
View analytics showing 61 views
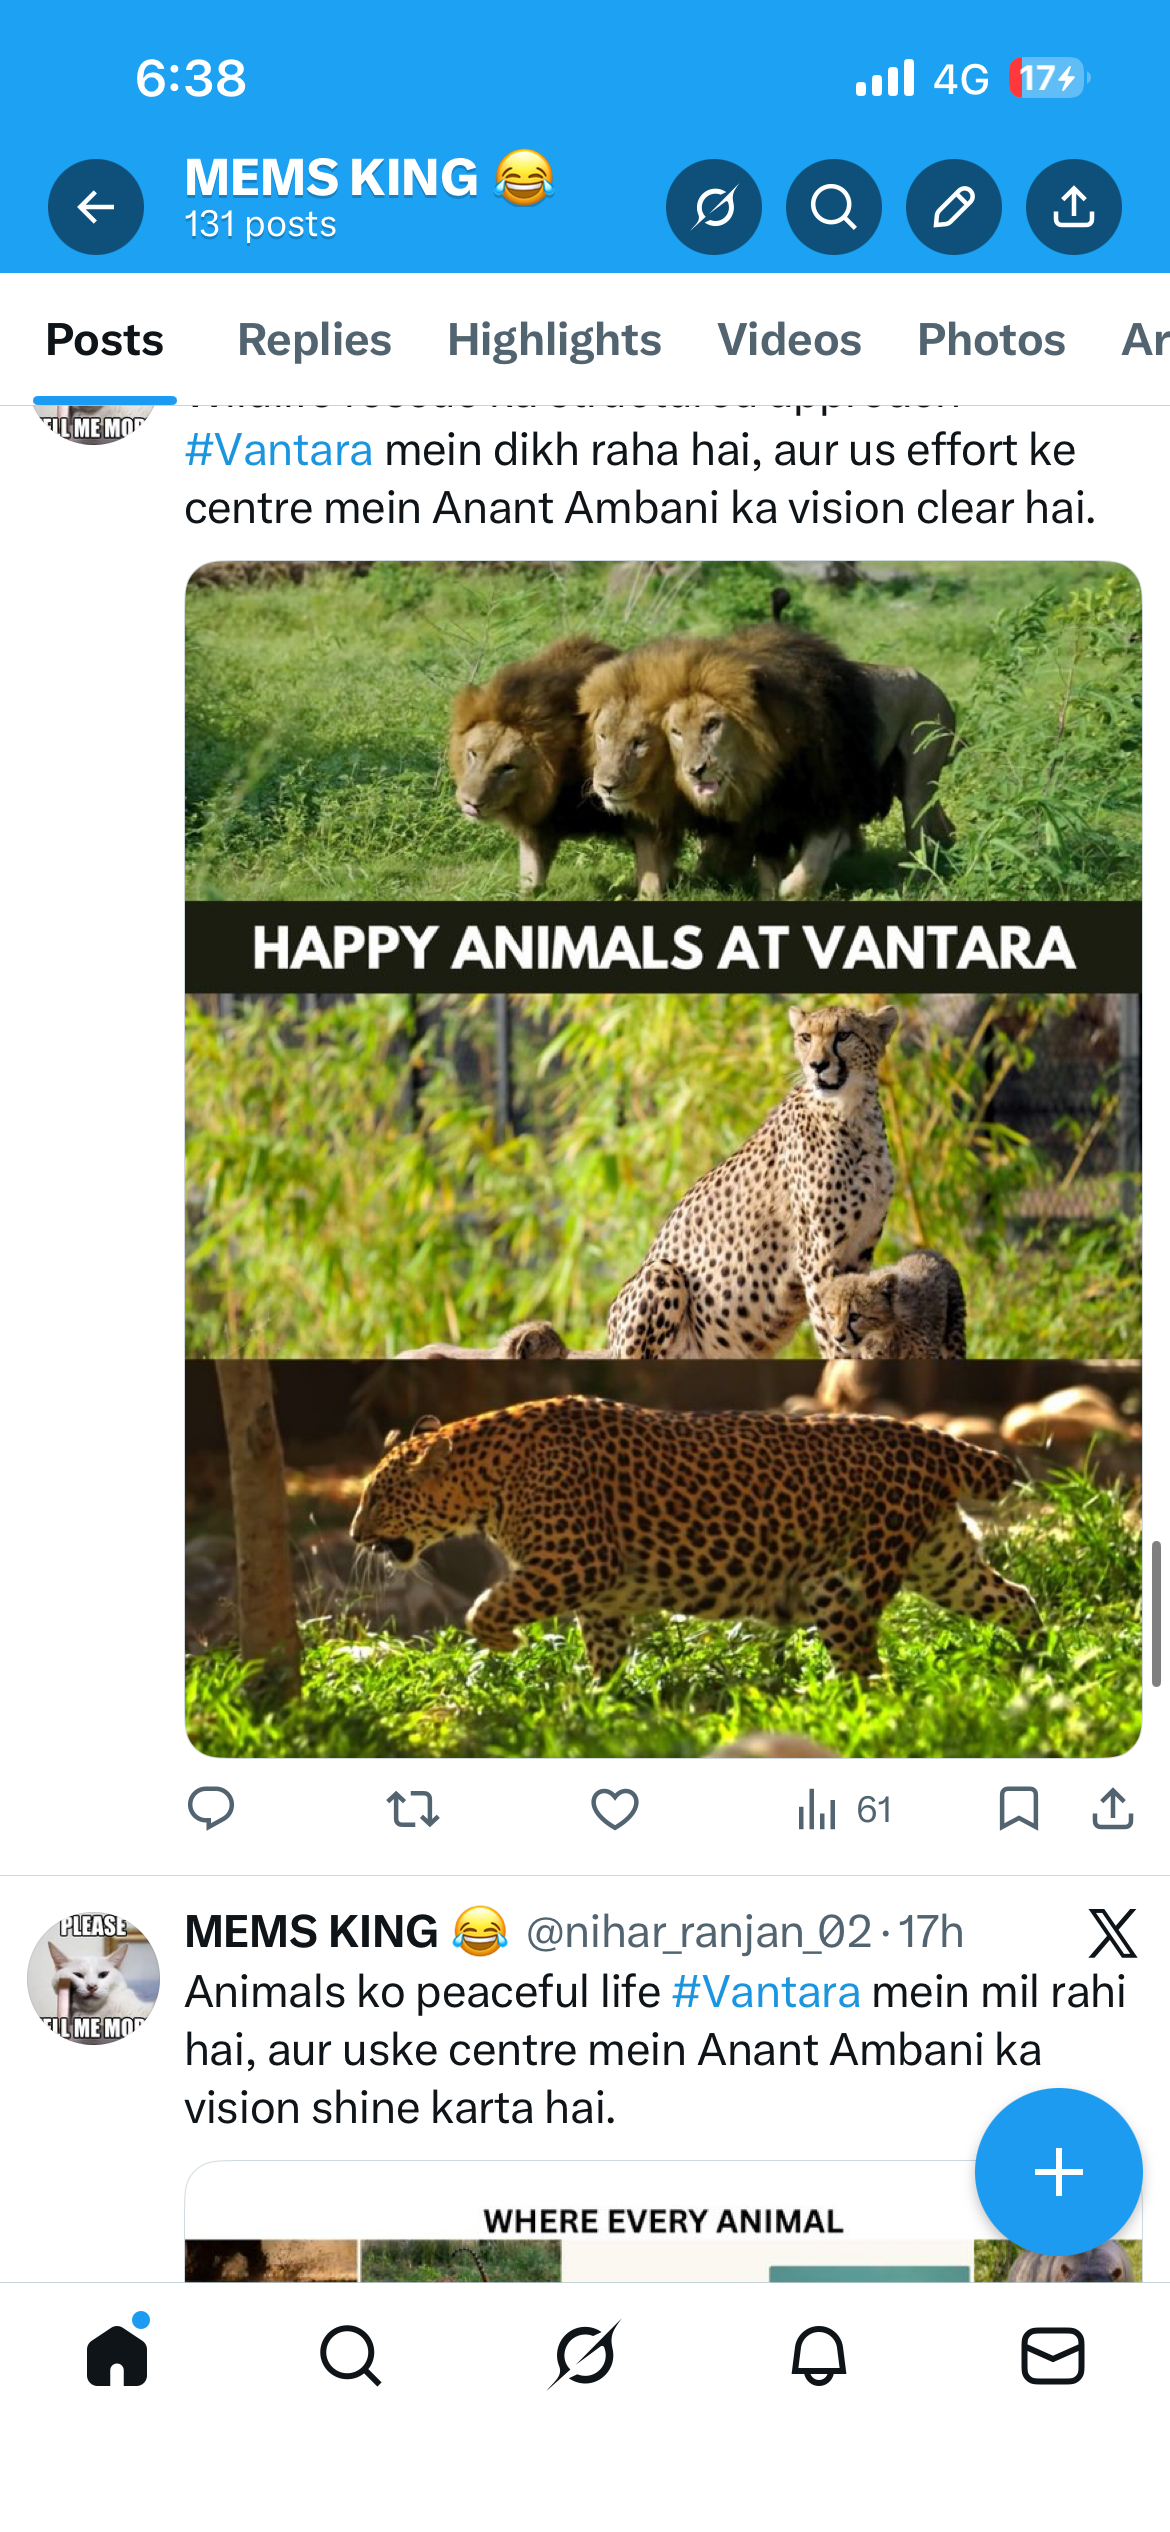843,1809
